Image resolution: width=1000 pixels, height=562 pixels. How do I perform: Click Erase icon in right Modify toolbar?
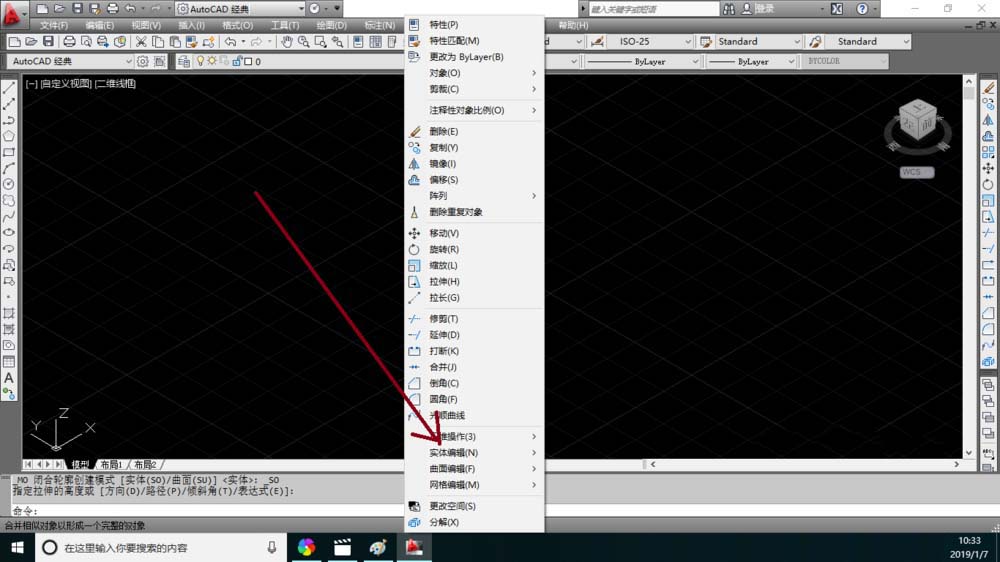[x=988, y=88]
